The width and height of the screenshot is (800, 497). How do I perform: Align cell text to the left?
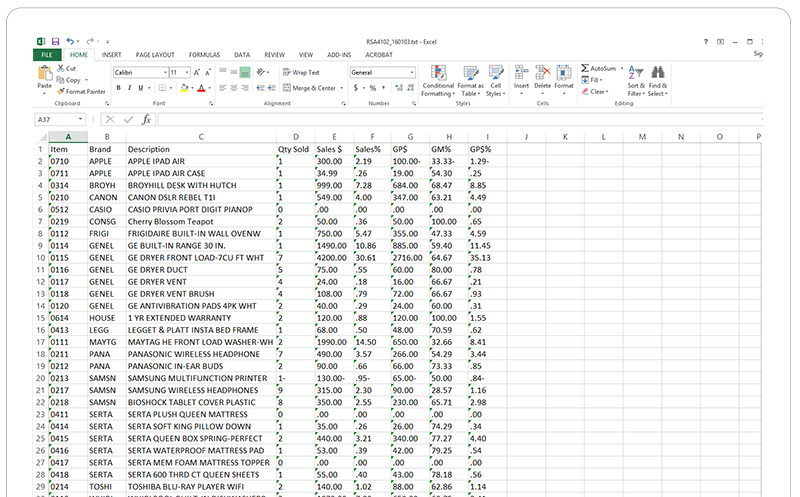222,88
